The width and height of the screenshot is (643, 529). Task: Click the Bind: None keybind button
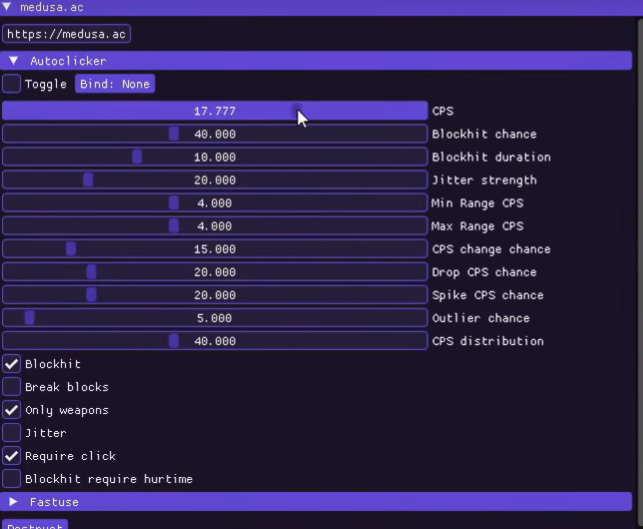coord(115,84)
